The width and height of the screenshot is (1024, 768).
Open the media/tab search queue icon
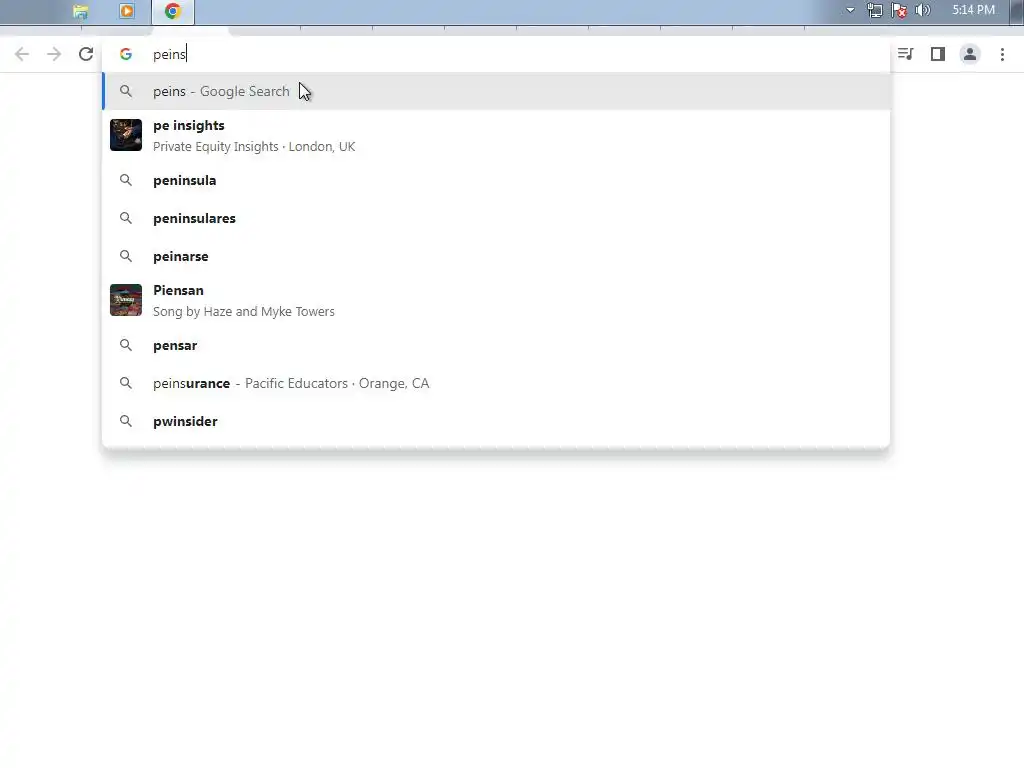905,54
